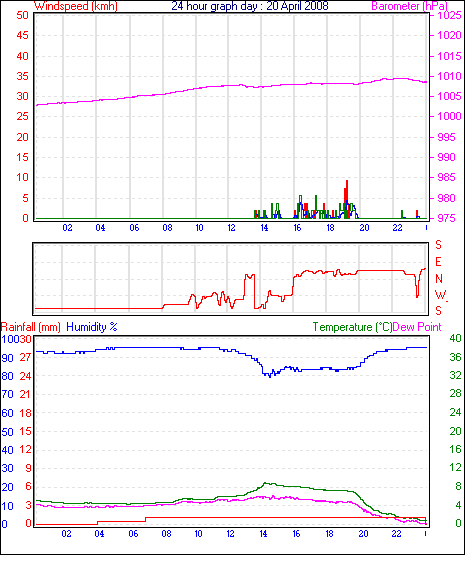Click the Barometer (hPa) axis label

click(410, 6)
